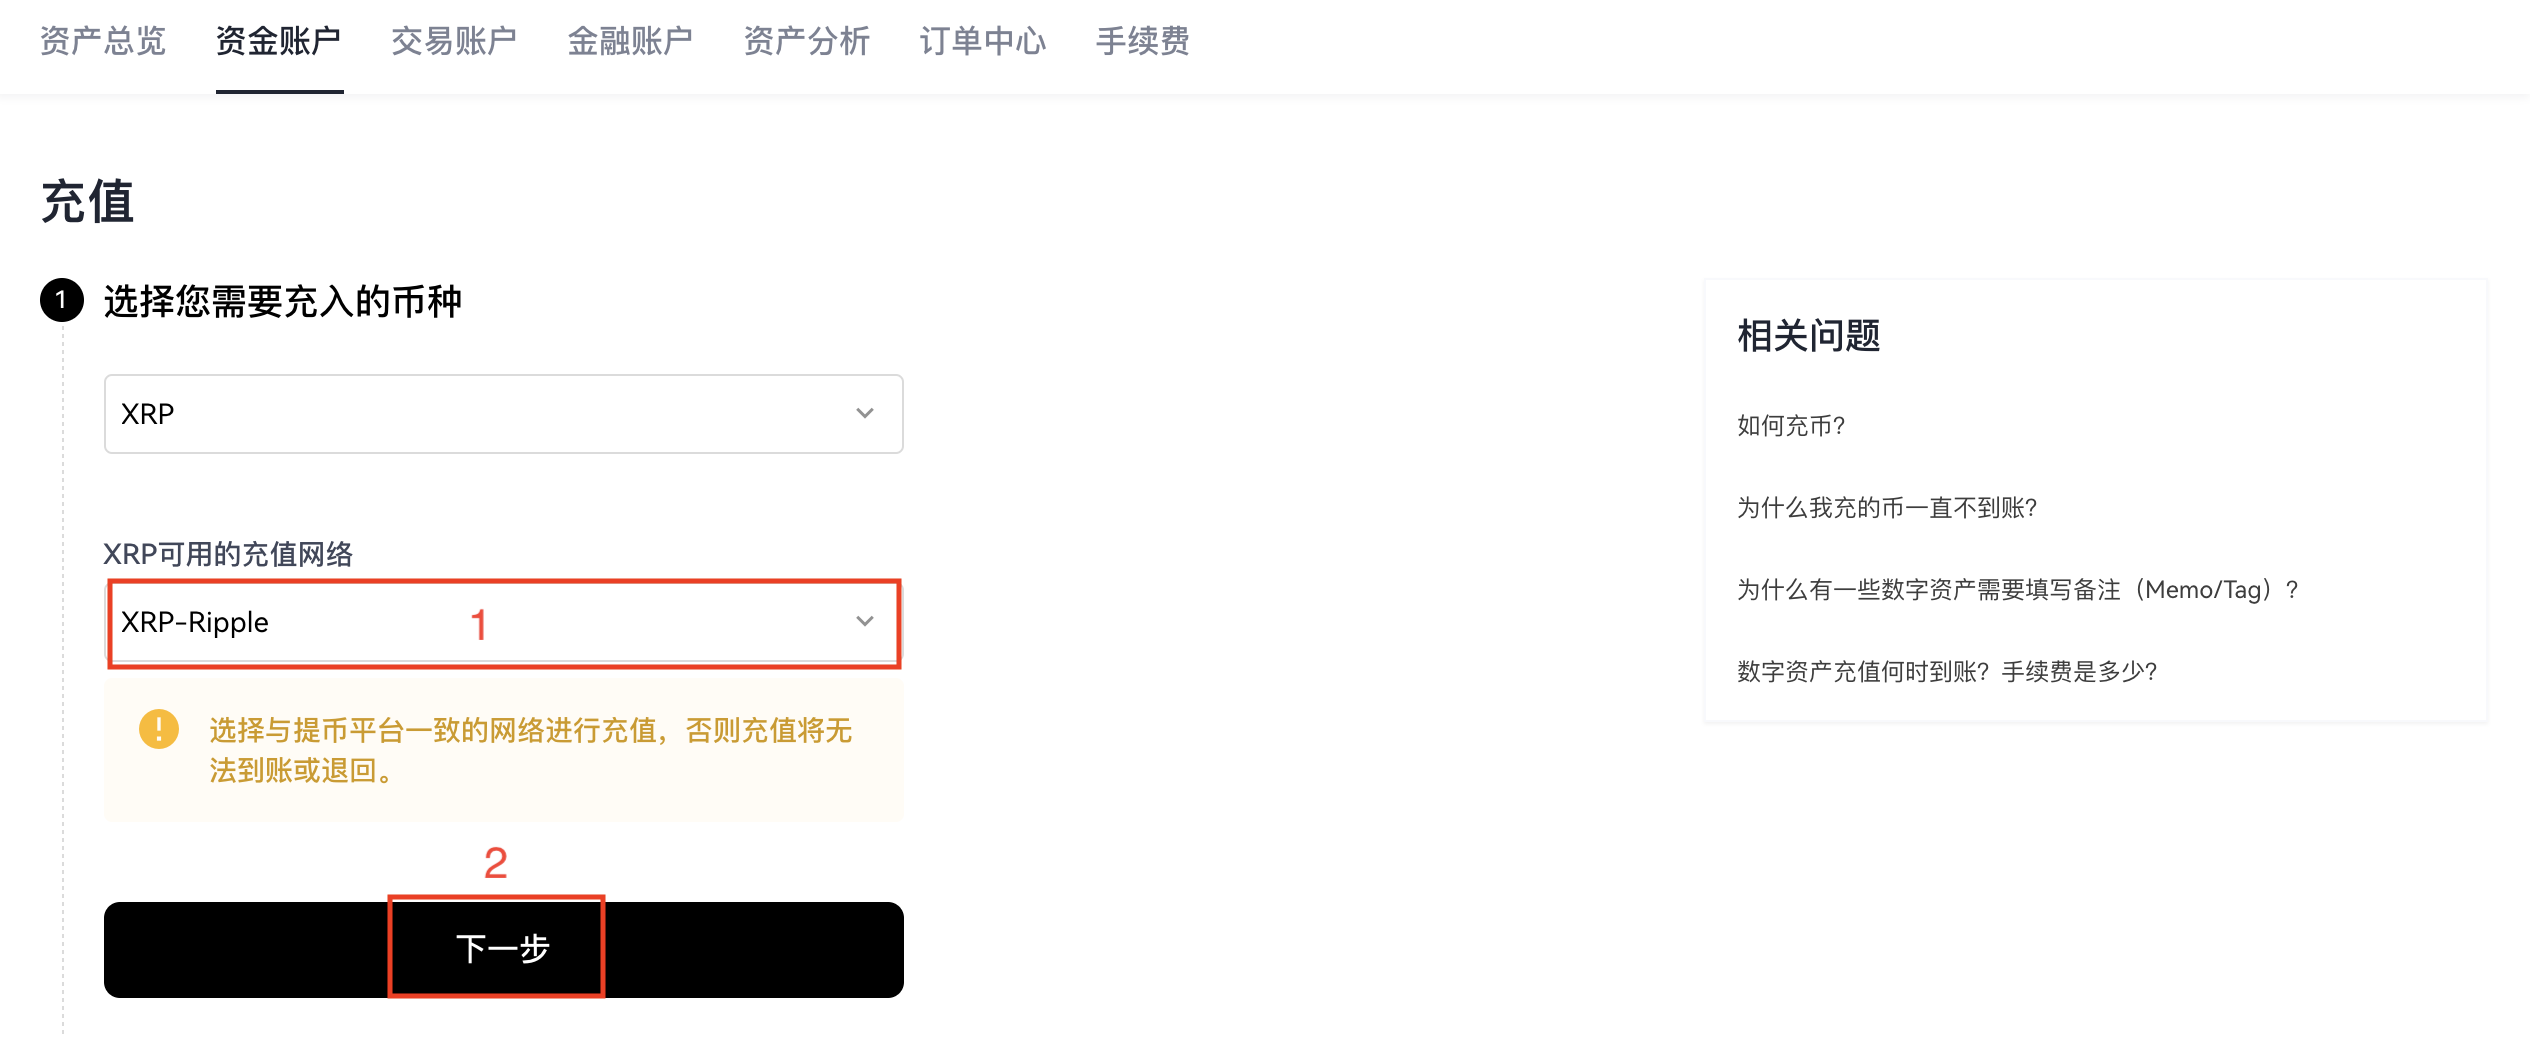Open the 订单中心 tab
The width and height of the screenshot is (2530, 1038).
[982, 41]
